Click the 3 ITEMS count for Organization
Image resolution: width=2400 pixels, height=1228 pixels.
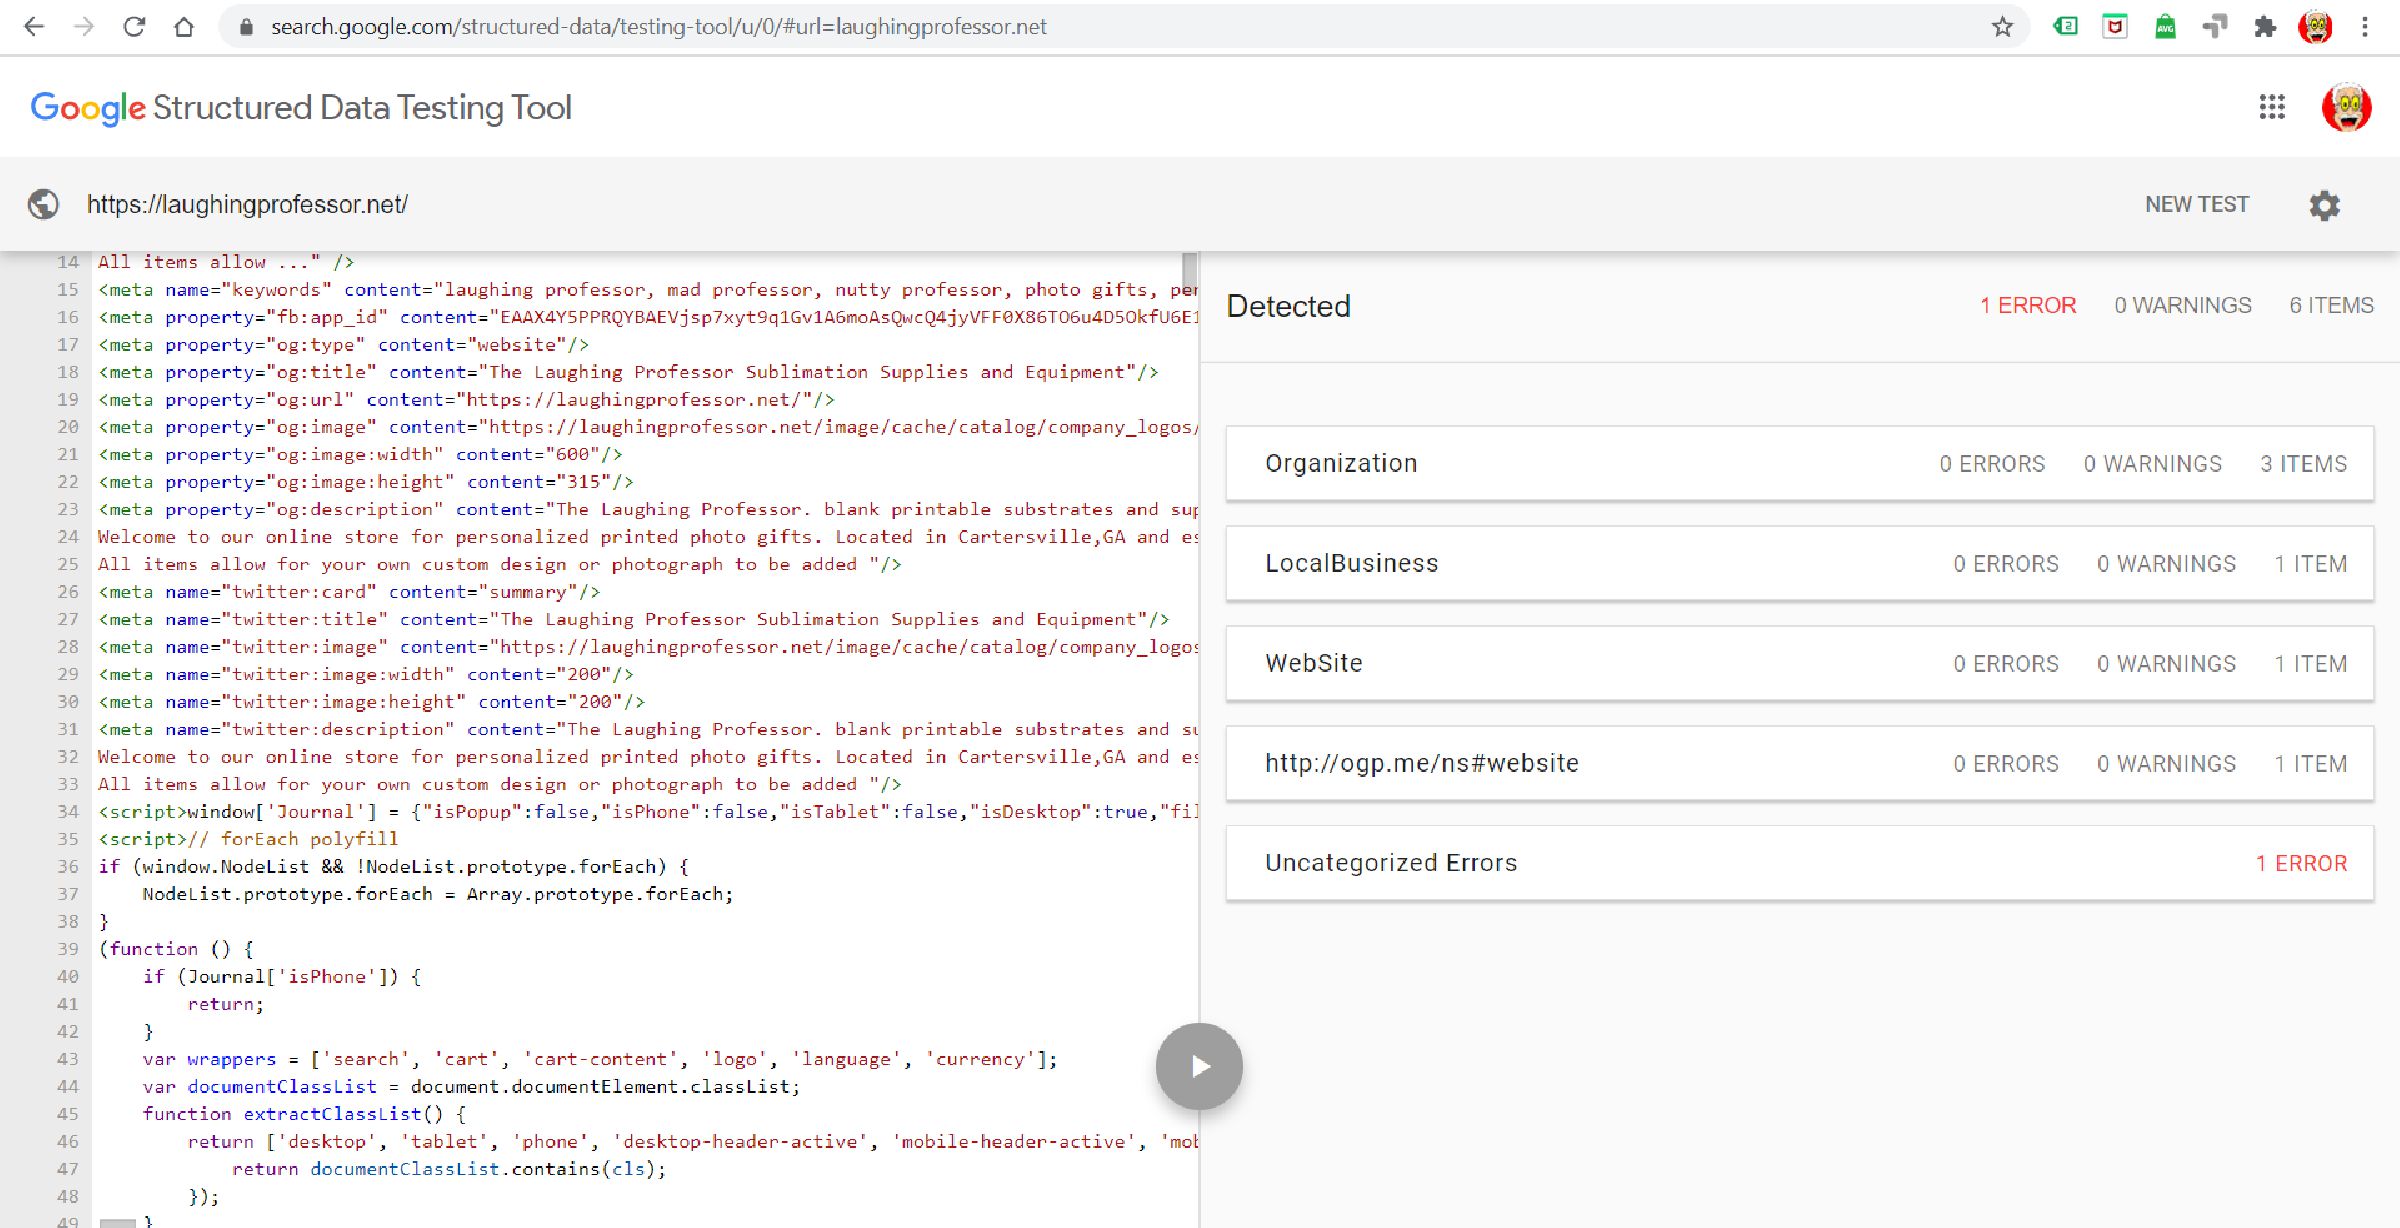[2303, 464]
